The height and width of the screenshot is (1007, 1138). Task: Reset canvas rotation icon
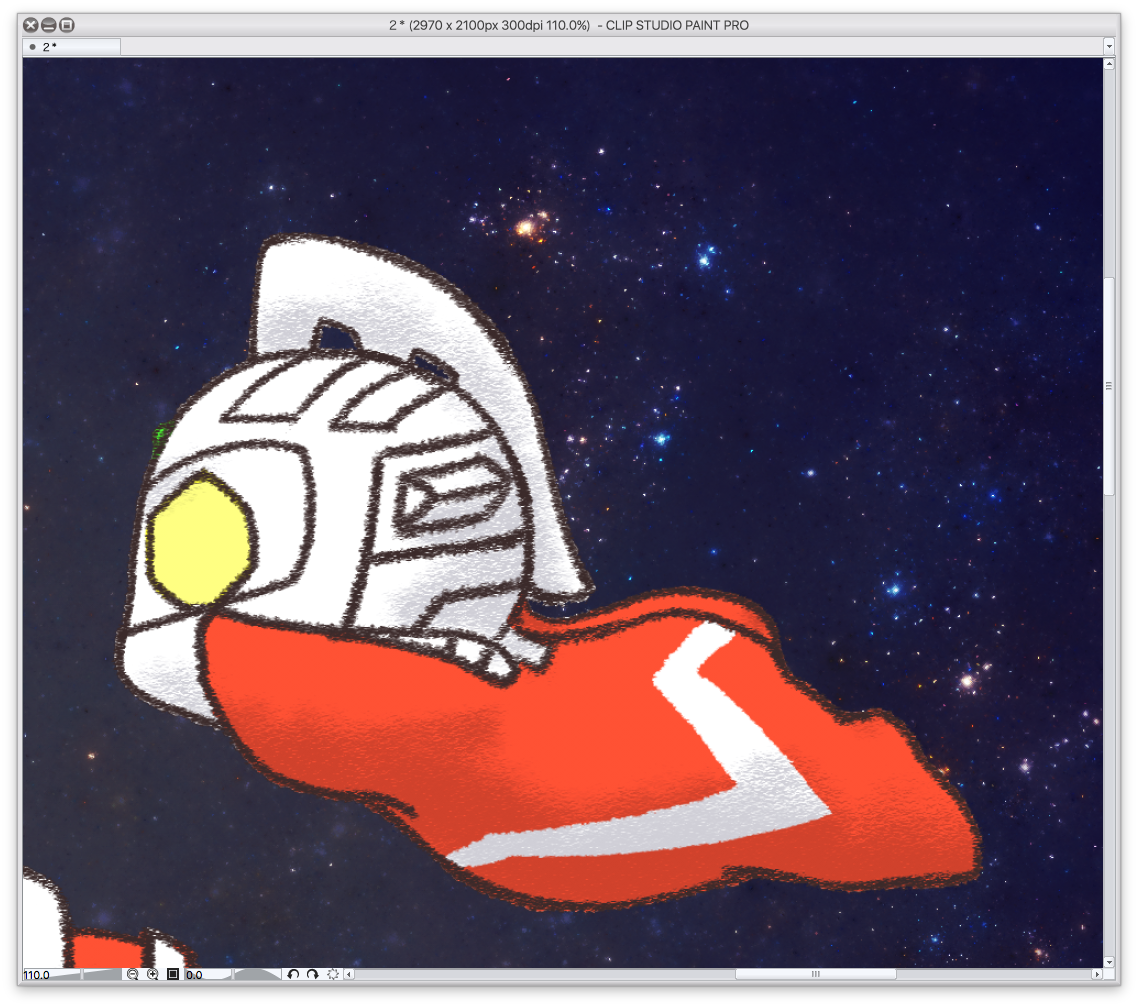coord(333,974)
